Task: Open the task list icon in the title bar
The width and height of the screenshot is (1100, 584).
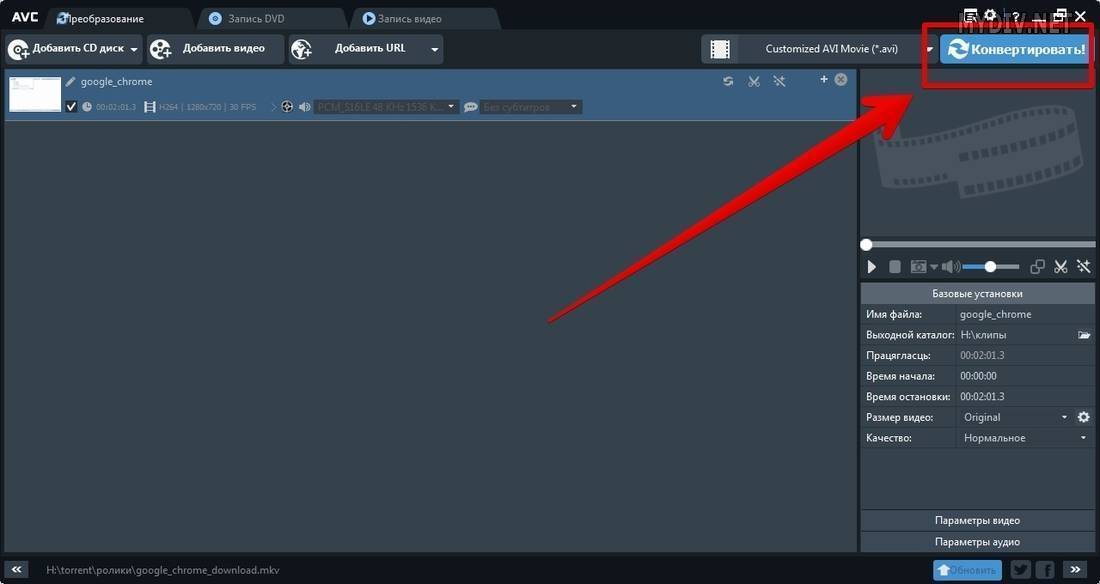Action: (x=970, y=15)
